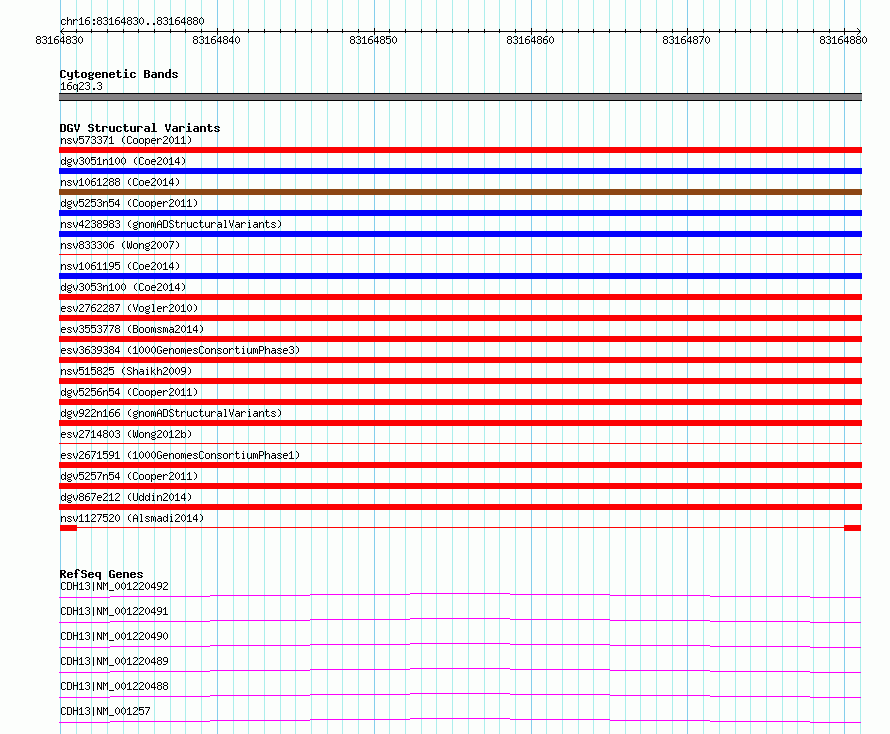Click the blue bar for dgv3051n100
Image resolution: width=890 pixels, height=734 pixels.
coord(460,171)
